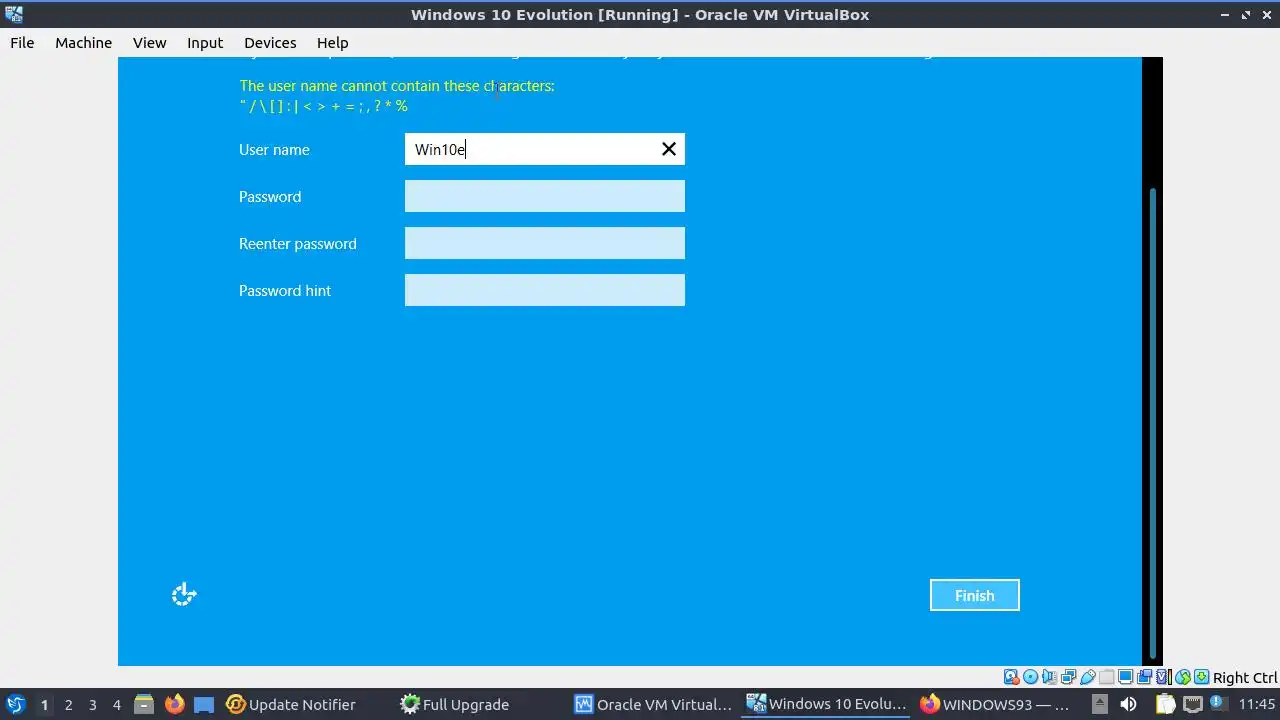The height and width of the screenshot is (720, 1280).
Task: Click the Password field
Action: (544, 196)
